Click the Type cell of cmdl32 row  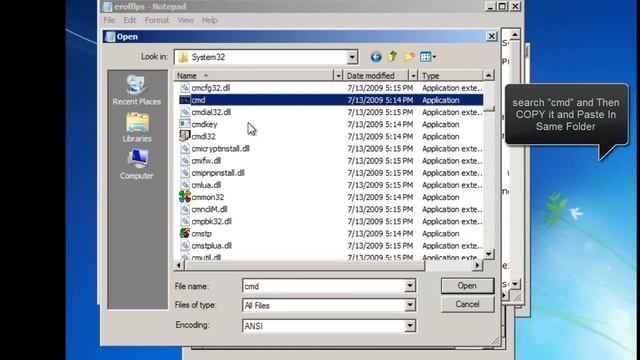(x=440, y=136)
